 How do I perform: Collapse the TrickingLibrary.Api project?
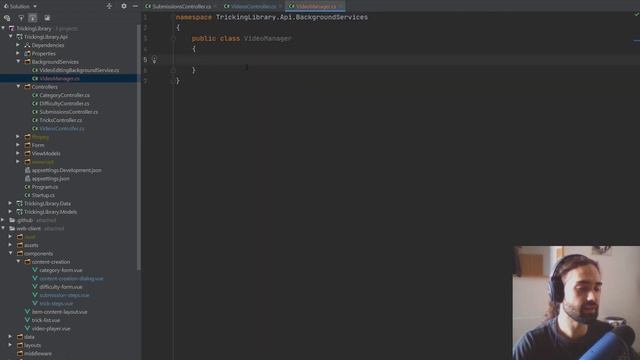point(11,36)
